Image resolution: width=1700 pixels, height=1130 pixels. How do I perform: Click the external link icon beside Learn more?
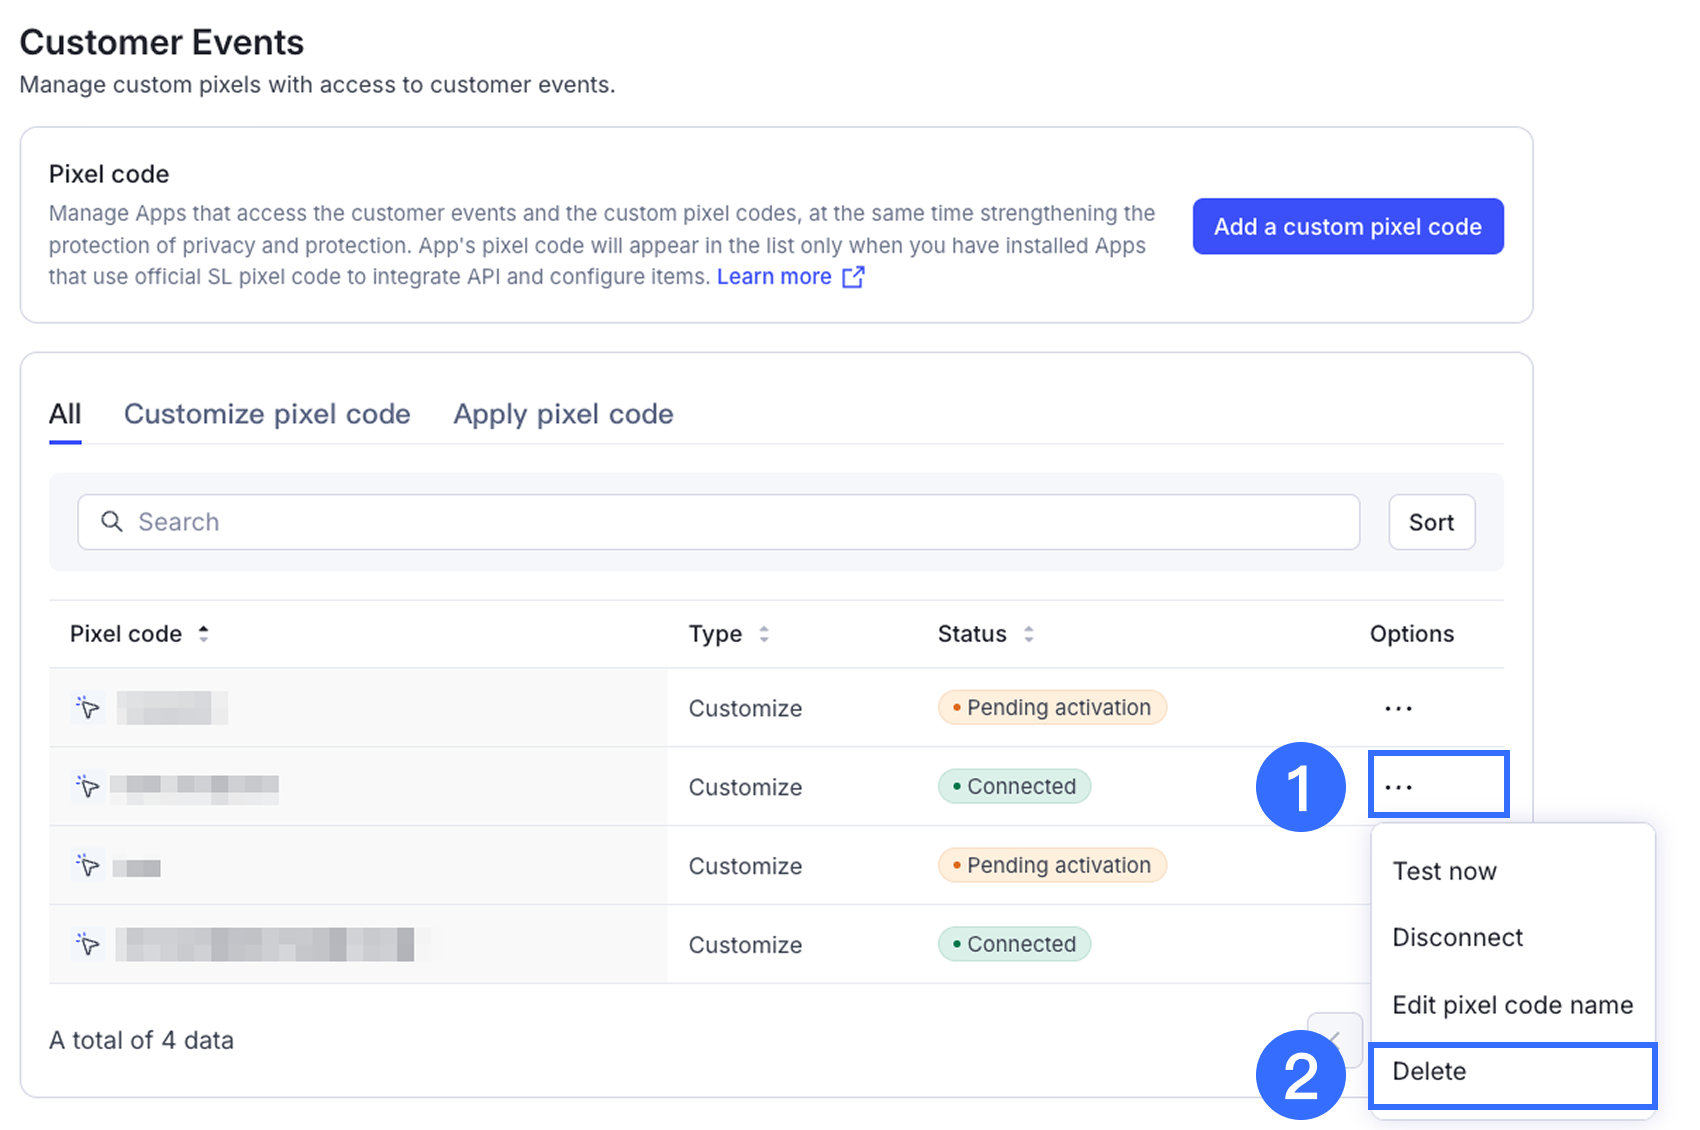click(x=853, y=277)
